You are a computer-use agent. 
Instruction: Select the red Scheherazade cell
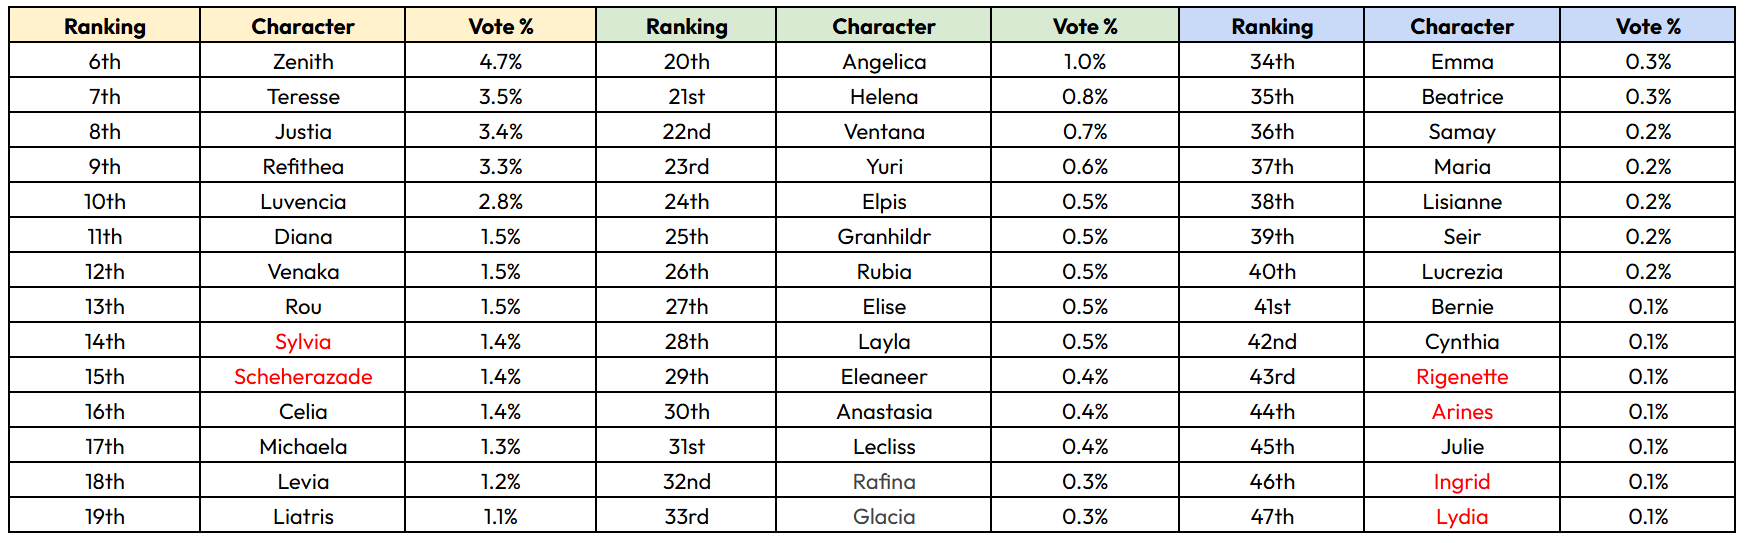click(303, 376)
